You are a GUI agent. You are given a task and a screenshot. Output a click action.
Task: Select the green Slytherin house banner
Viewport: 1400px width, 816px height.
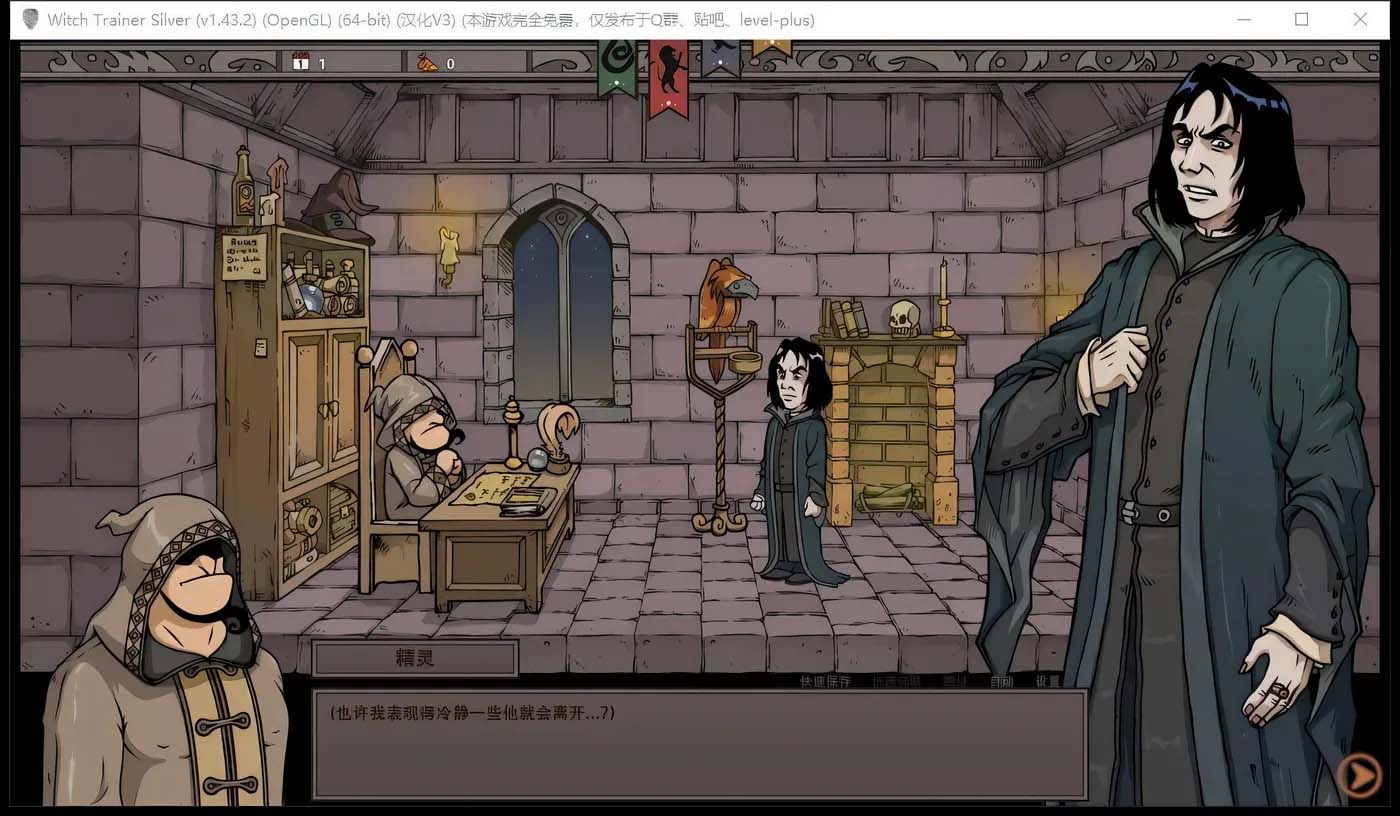click(x=617, y=66)
